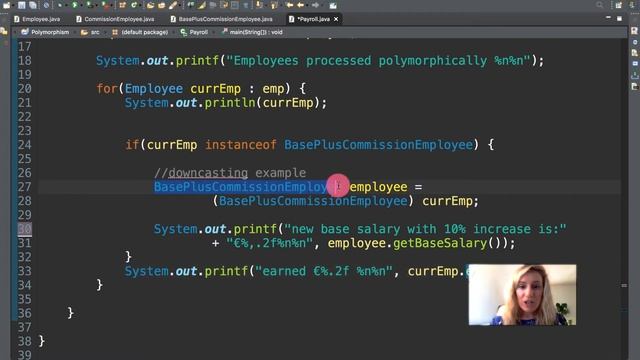Click 'employee' variable on line 27
Image resolution: width=640 pixels, height=360 pixels.
[378, 187]
